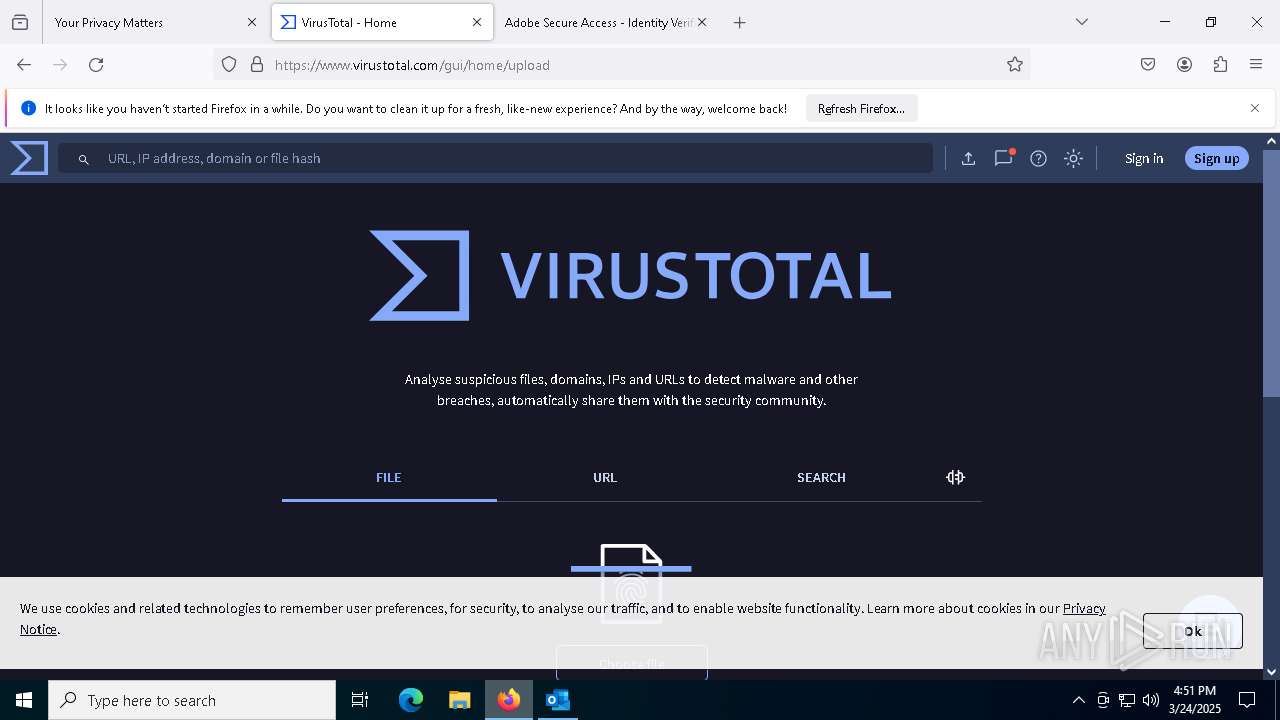Close the 'Your Privacy Matters' tab

(x=252, y=22)
